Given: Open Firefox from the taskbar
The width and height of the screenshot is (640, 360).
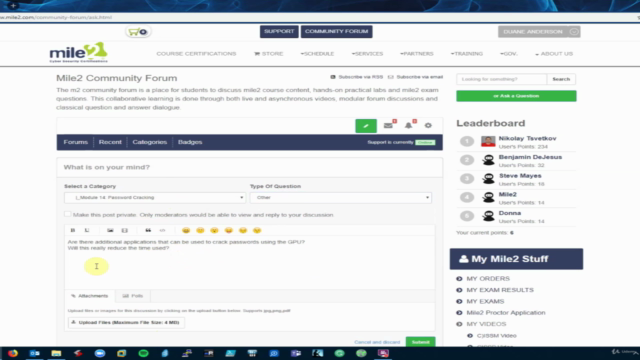Looking at the screenshot, I should click(x=13, y=353).
